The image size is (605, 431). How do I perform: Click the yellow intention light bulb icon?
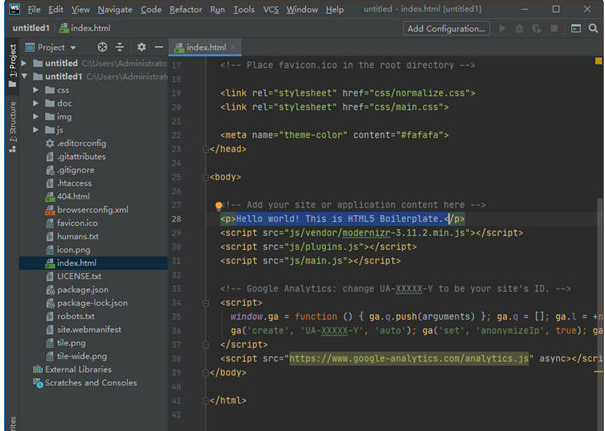(x=219, y=206)
